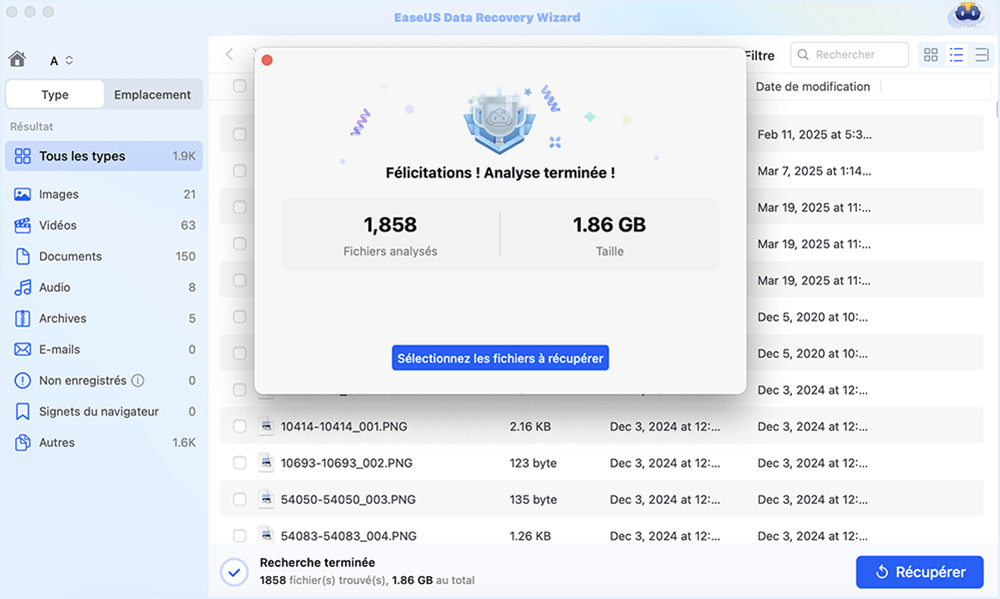1000x599 pixels.
Task: Check the box for 54050-54050_003.PNG
Action: click(240, 499)
